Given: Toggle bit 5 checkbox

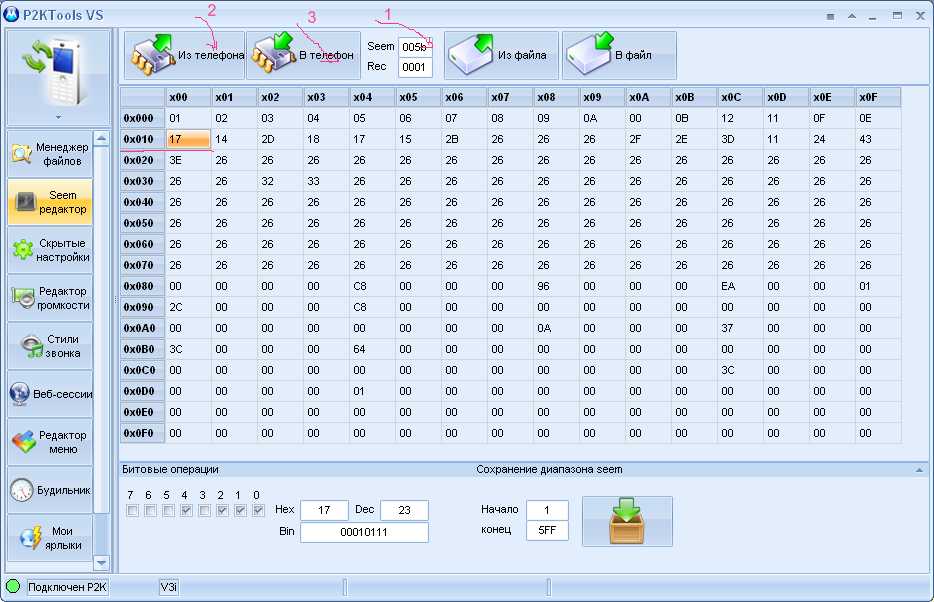Looking at the screenshot, I should point(169,510).
